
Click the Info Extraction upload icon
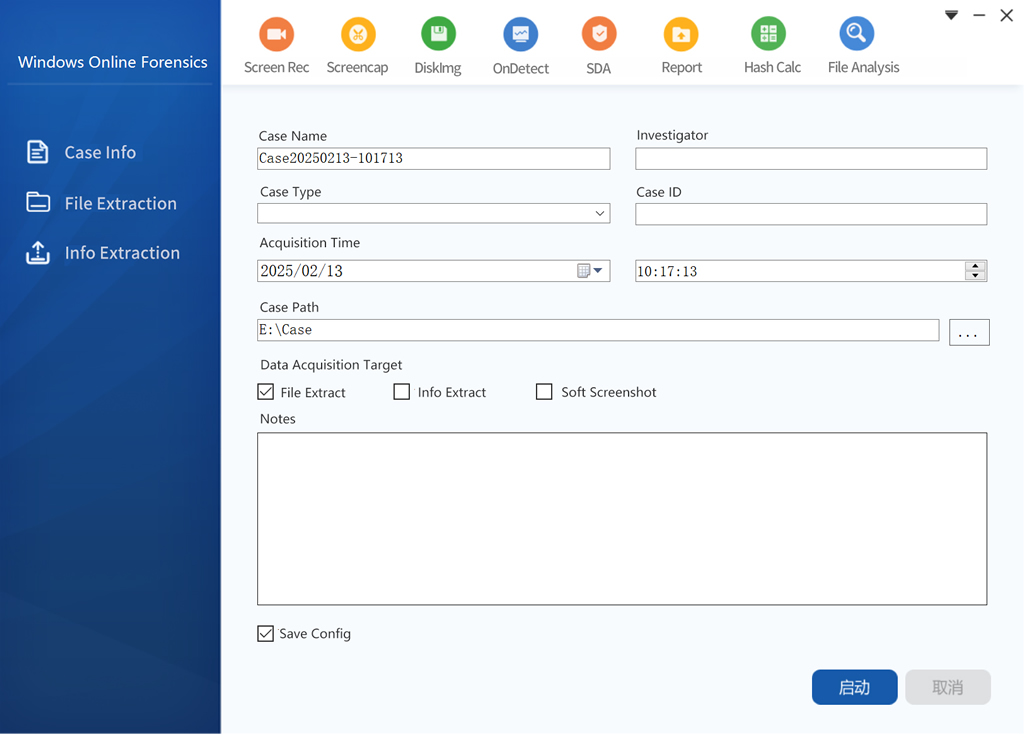38,253
